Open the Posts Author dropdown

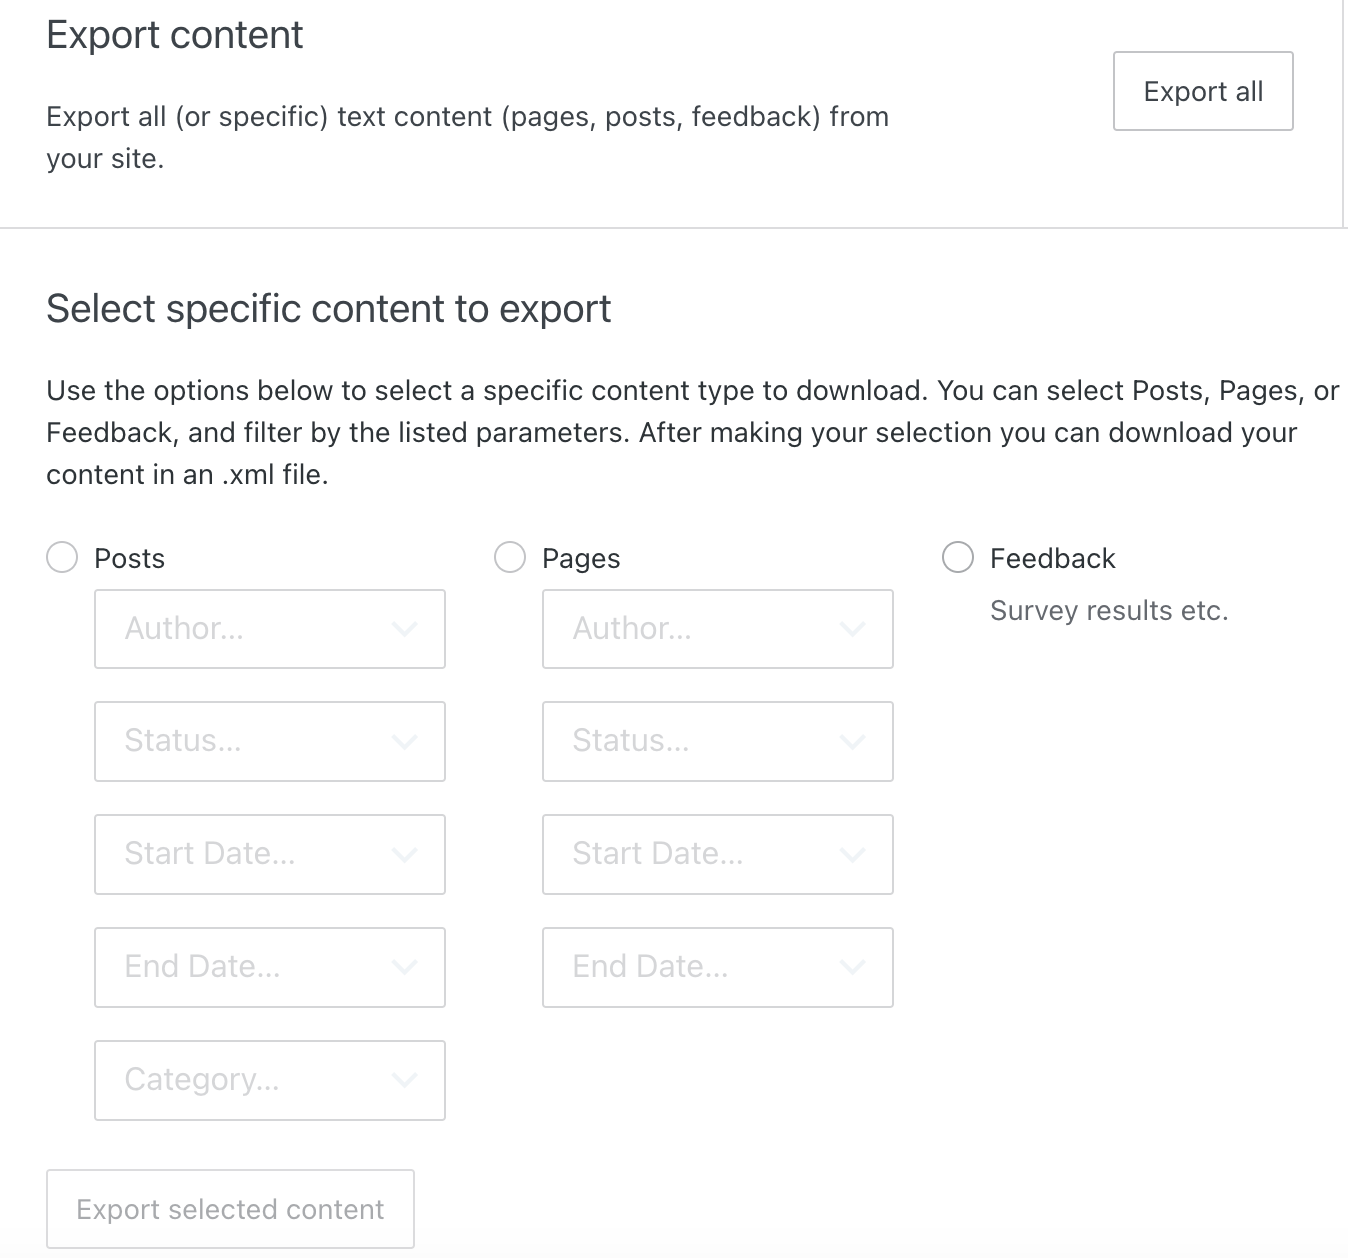point(270,629)
